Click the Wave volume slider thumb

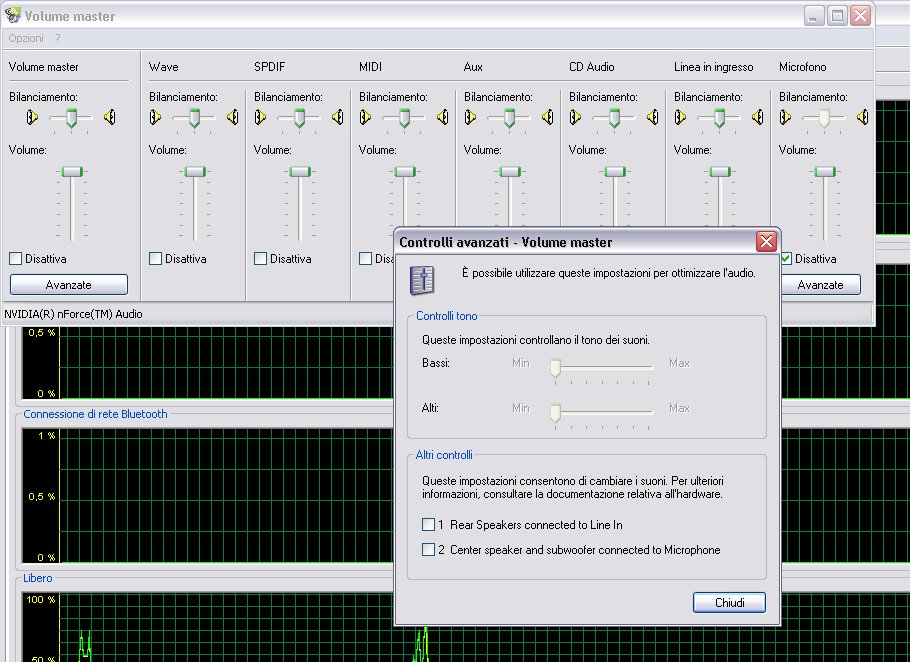[195, 172]
